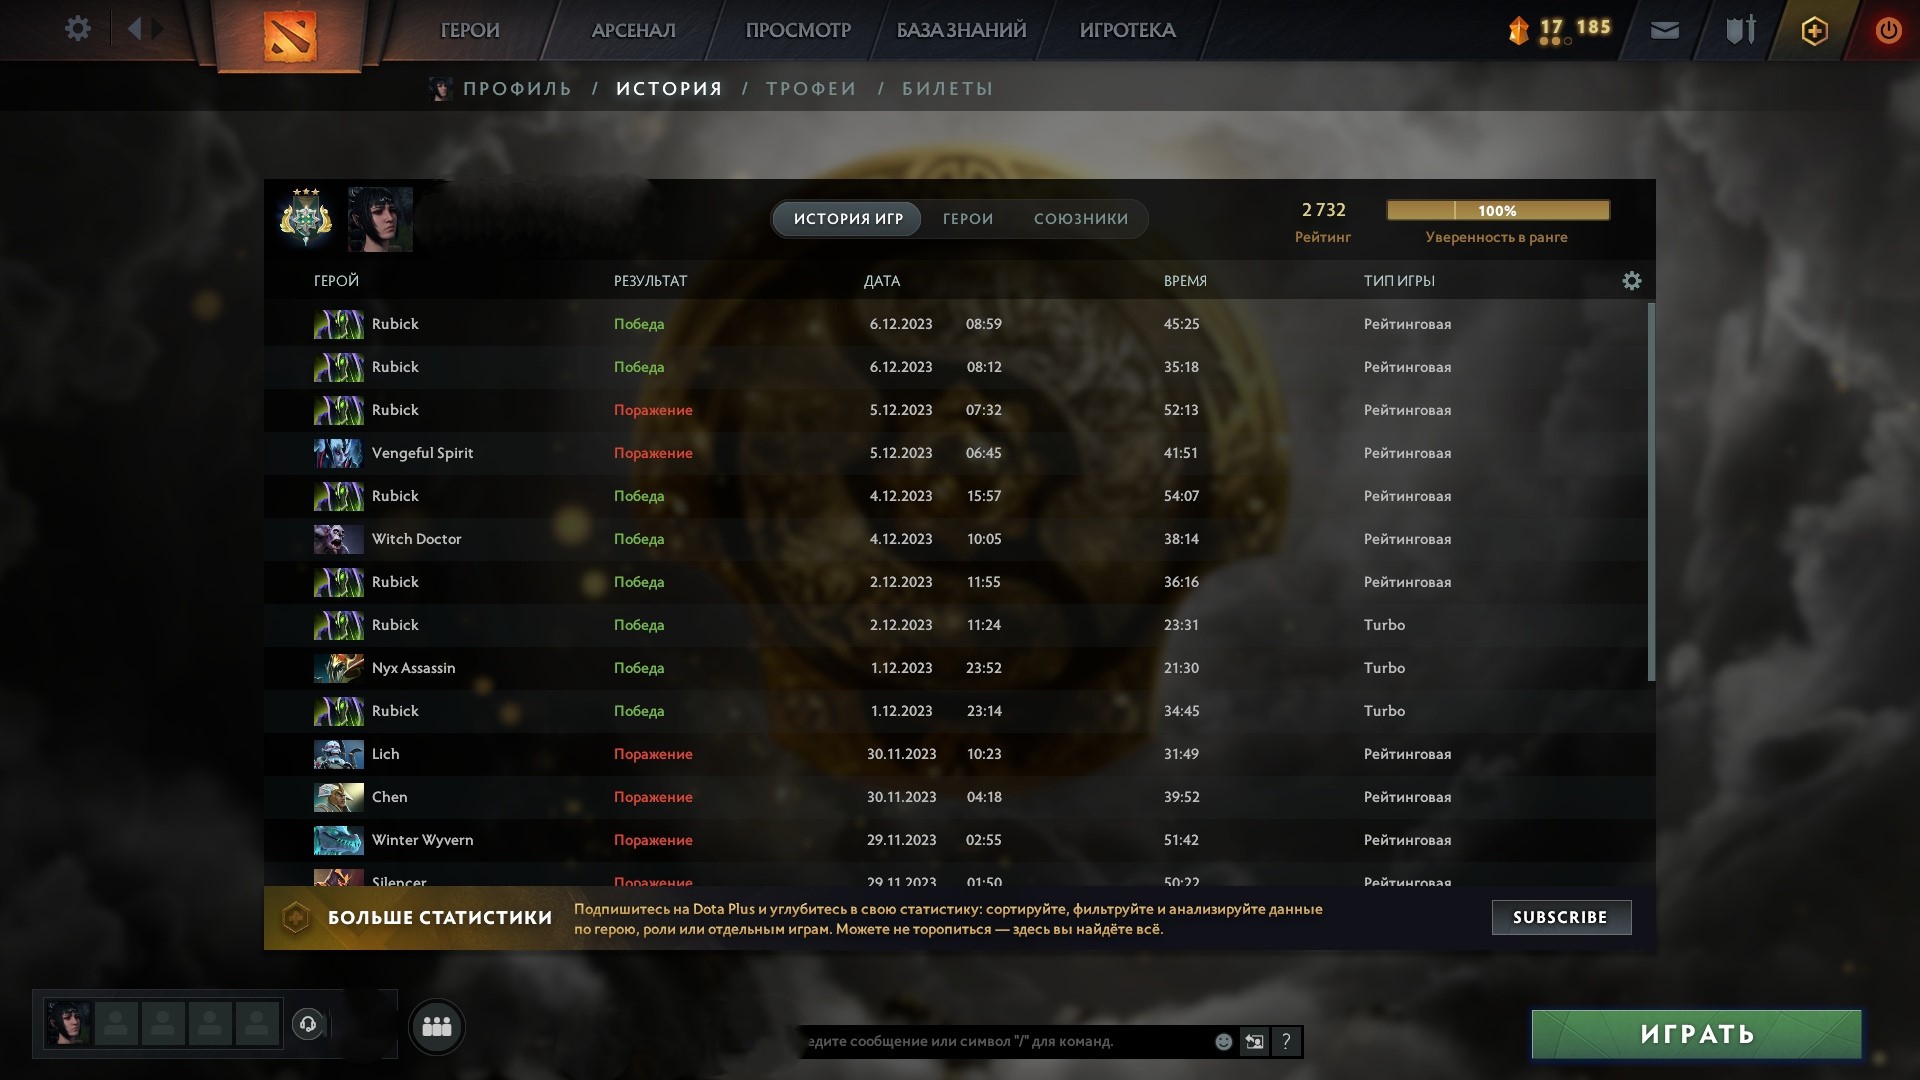Open Rubick Turbo match at 23:14
This screenshot has width=1920, height=1080.
(x=955, y=711)
